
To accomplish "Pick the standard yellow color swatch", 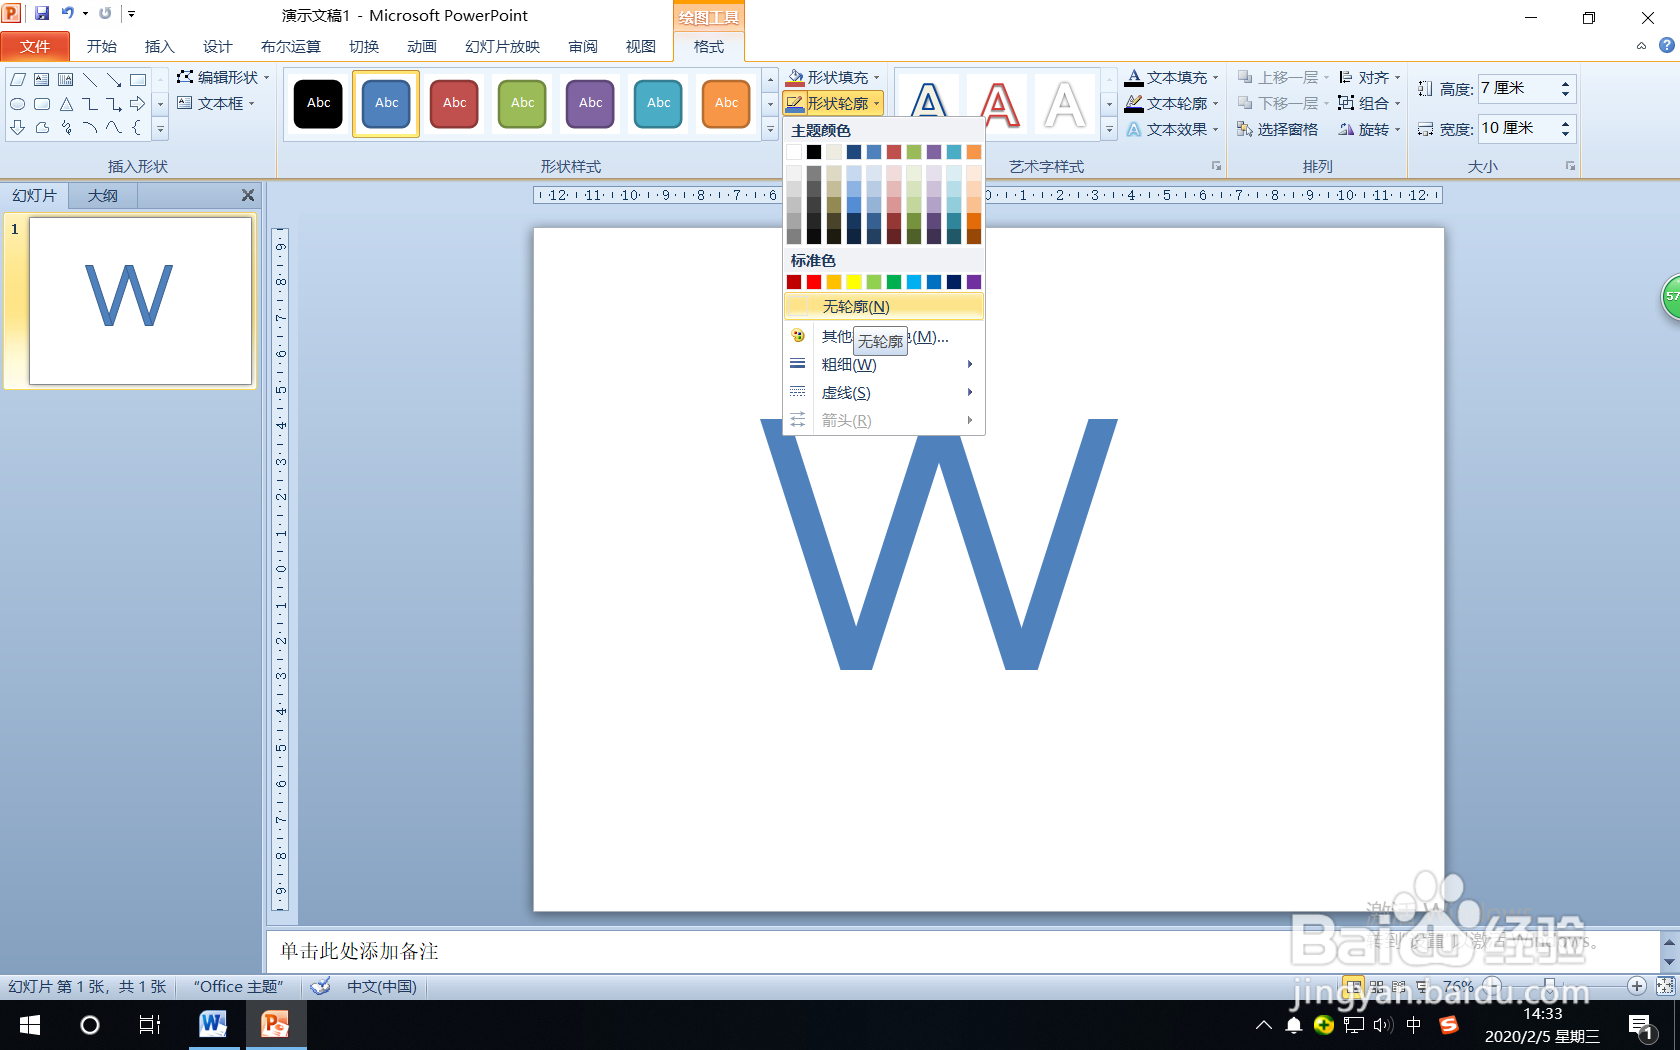I will (854, 282).
